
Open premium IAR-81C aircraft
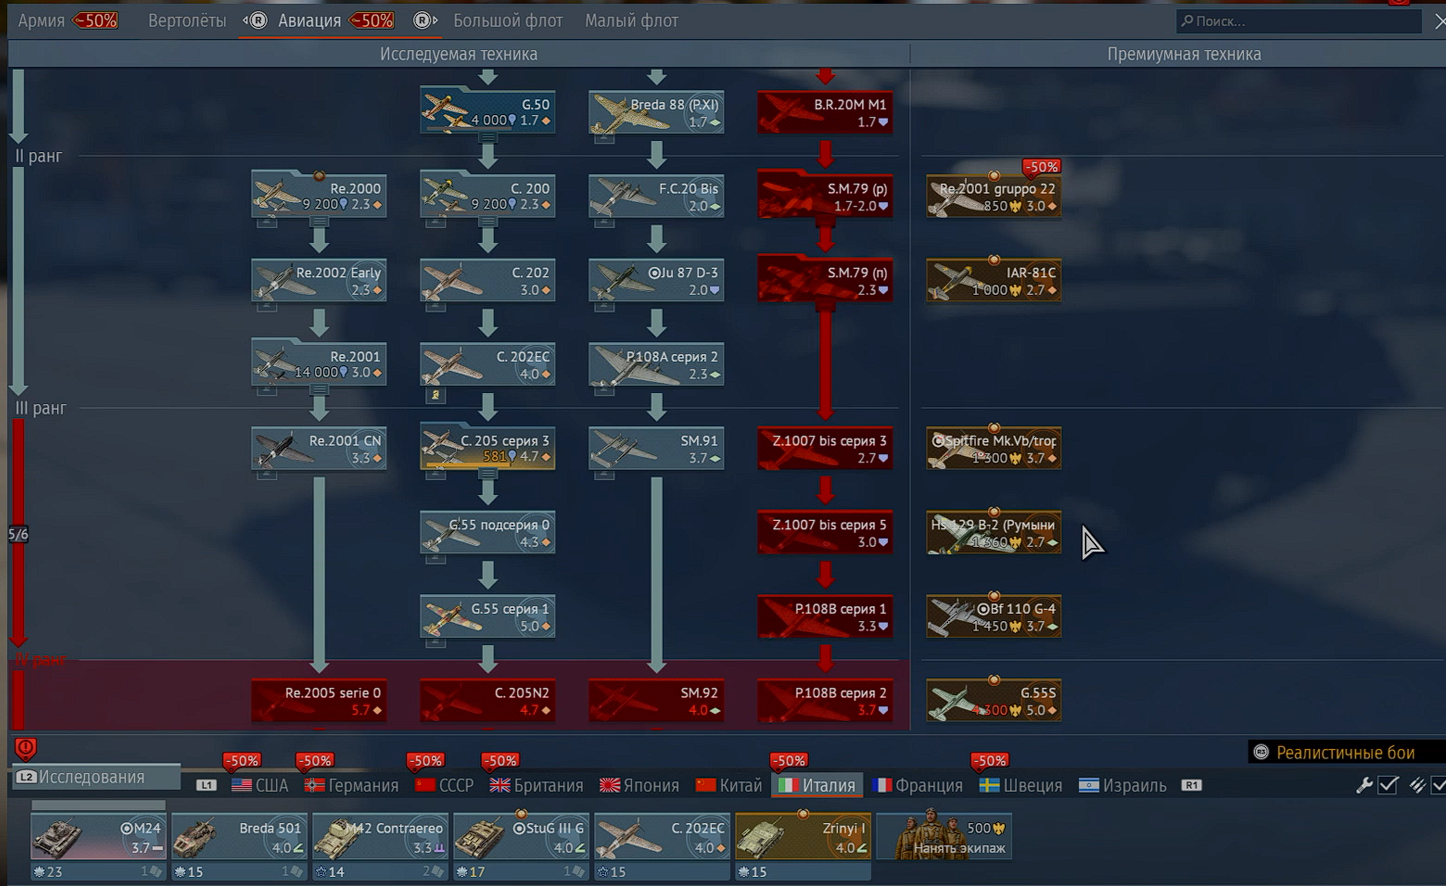[994, 281]
